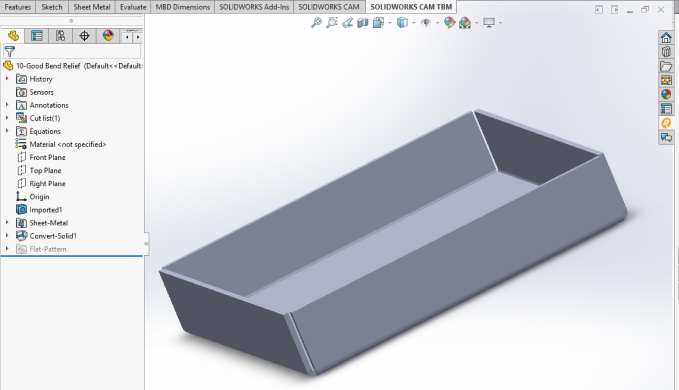Activate the Zoom to Area tool

pyautogui.click(x=332, y=23)
